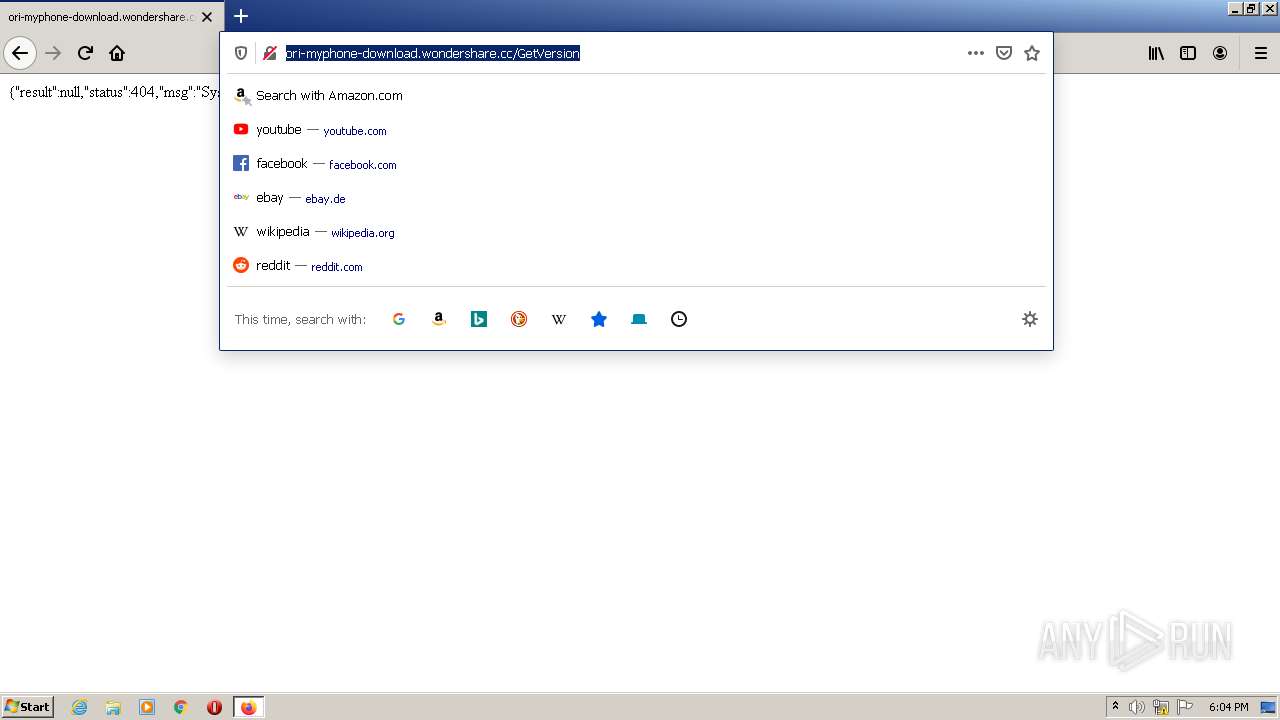Open tracking protection shield icon
Screen dimensions: 1280x720
coord(241,53)
